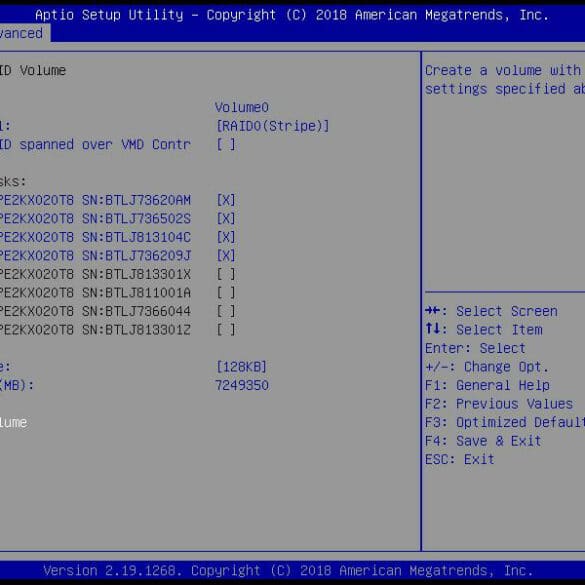The height and width of the screenshot is (585, 585).
Task: Uncheck disk SN:BTLJ736502S checkbox
Action: 226,219
